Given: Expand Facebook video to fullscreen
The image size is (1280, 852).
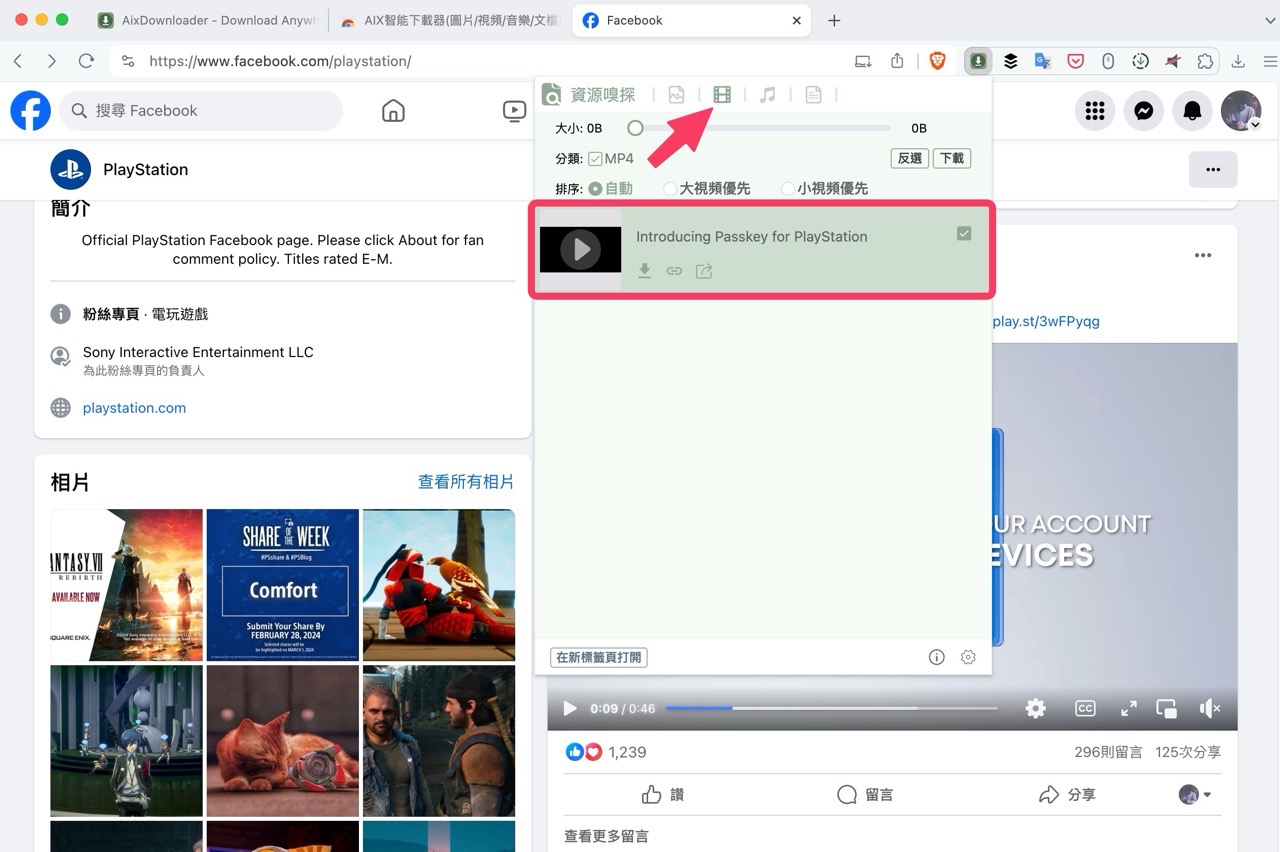Looking at the screenshot, I should (1129, 708).
